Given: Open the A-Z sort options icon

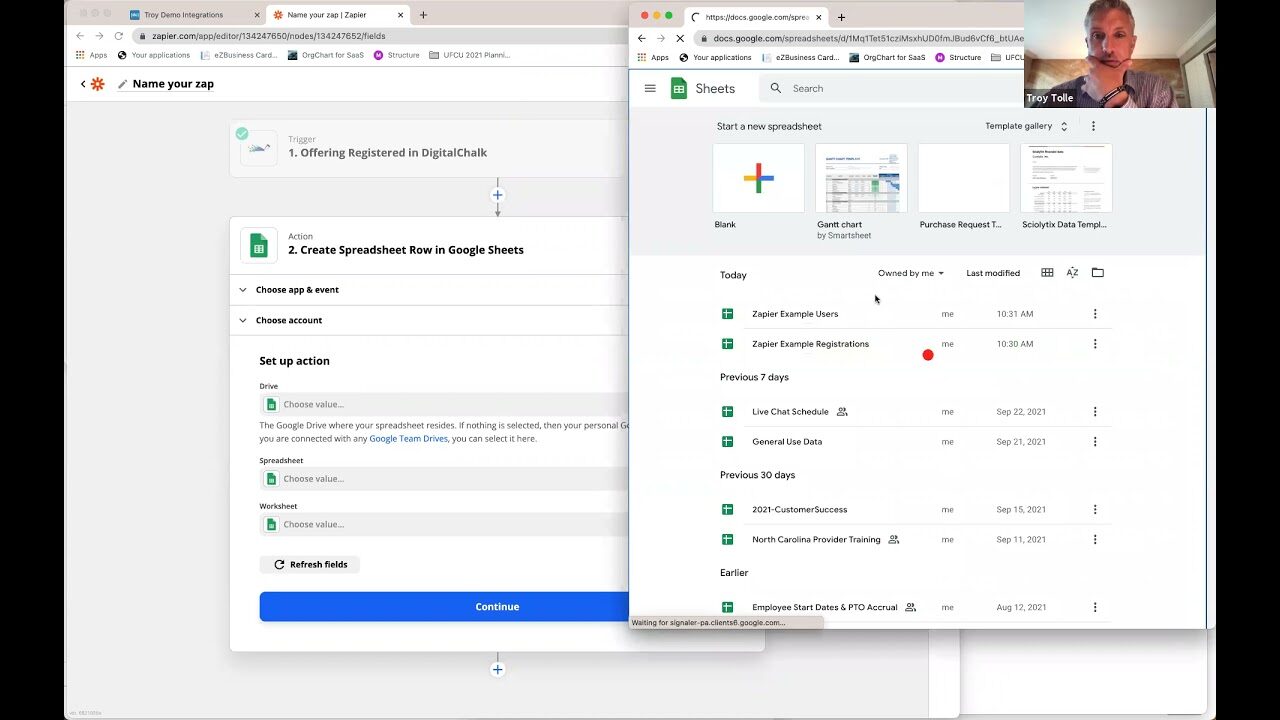Looking at the screenshot, I should tap(1072, 273).
